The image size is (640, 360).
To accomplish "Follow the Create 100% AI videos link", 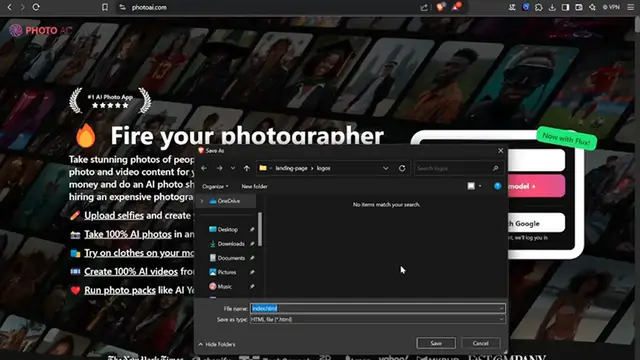I will click(x=131, y=271).
